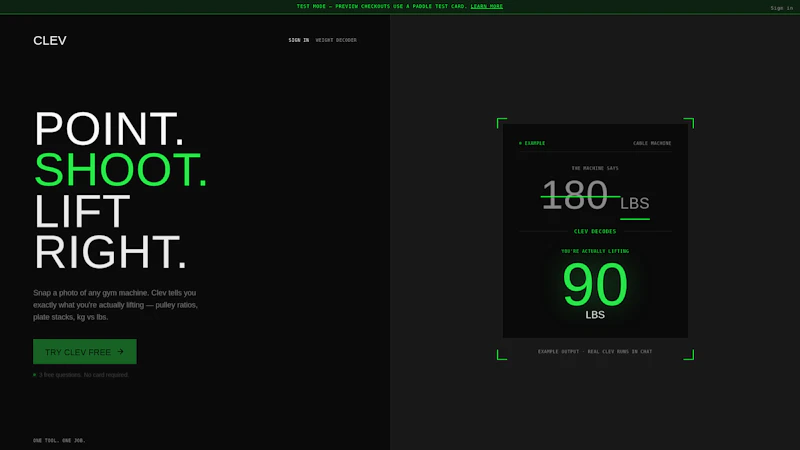The height and width of the screenshot is (450, 800).
Task: Click the CABLE MACHINE label
Action: 652,143
